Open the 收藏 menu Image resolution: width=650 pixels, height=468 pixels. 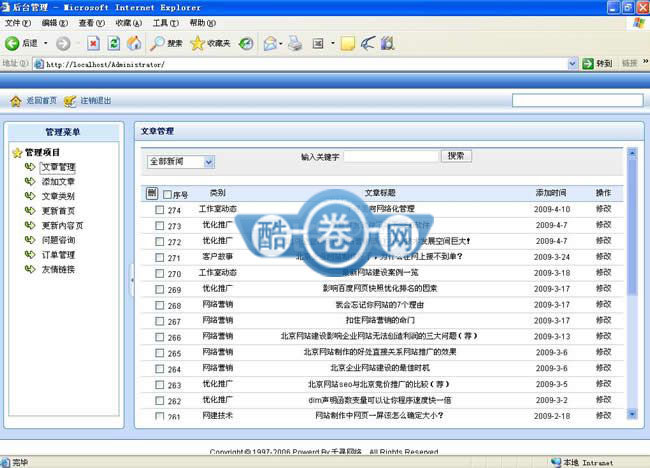129,23
